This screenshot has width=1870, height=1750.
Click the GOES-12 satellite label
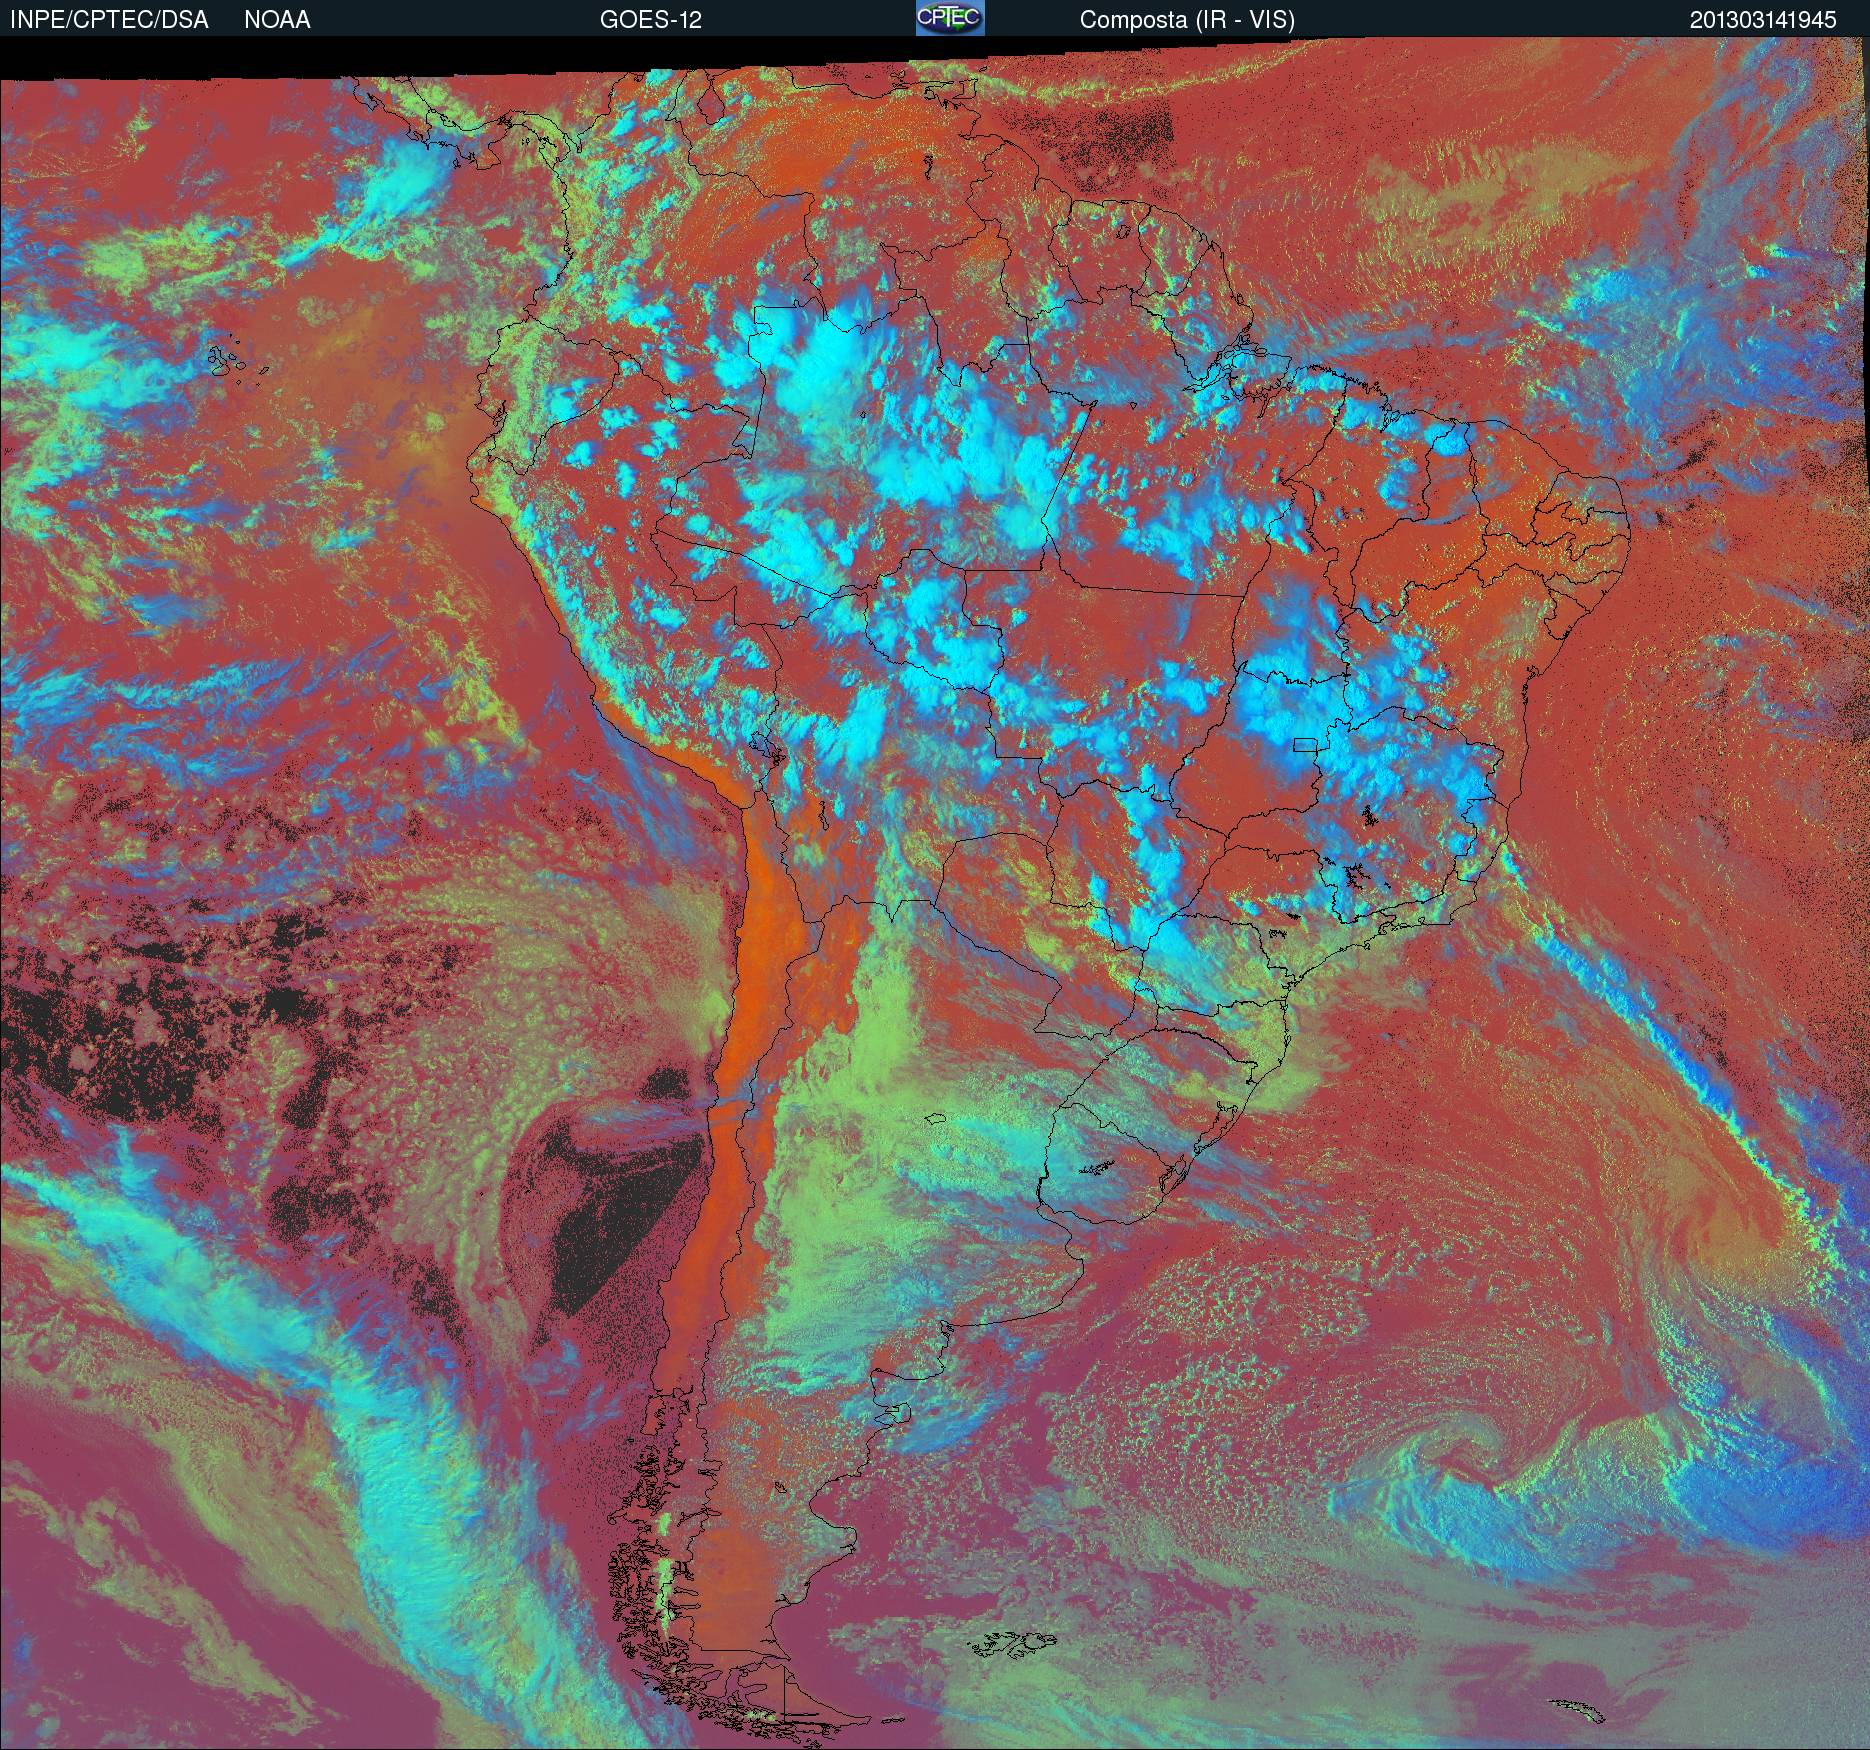pos(650,20)
